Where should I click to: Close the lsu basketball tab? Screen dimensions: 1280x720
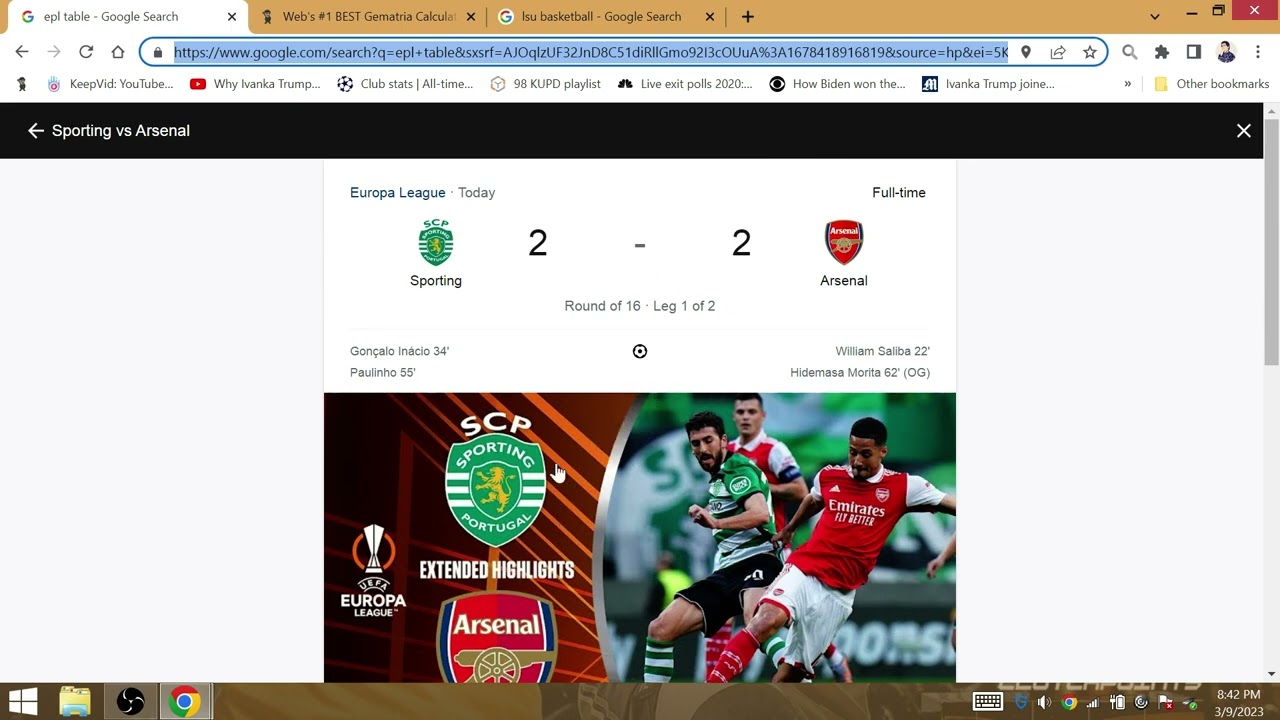point(710,17)
